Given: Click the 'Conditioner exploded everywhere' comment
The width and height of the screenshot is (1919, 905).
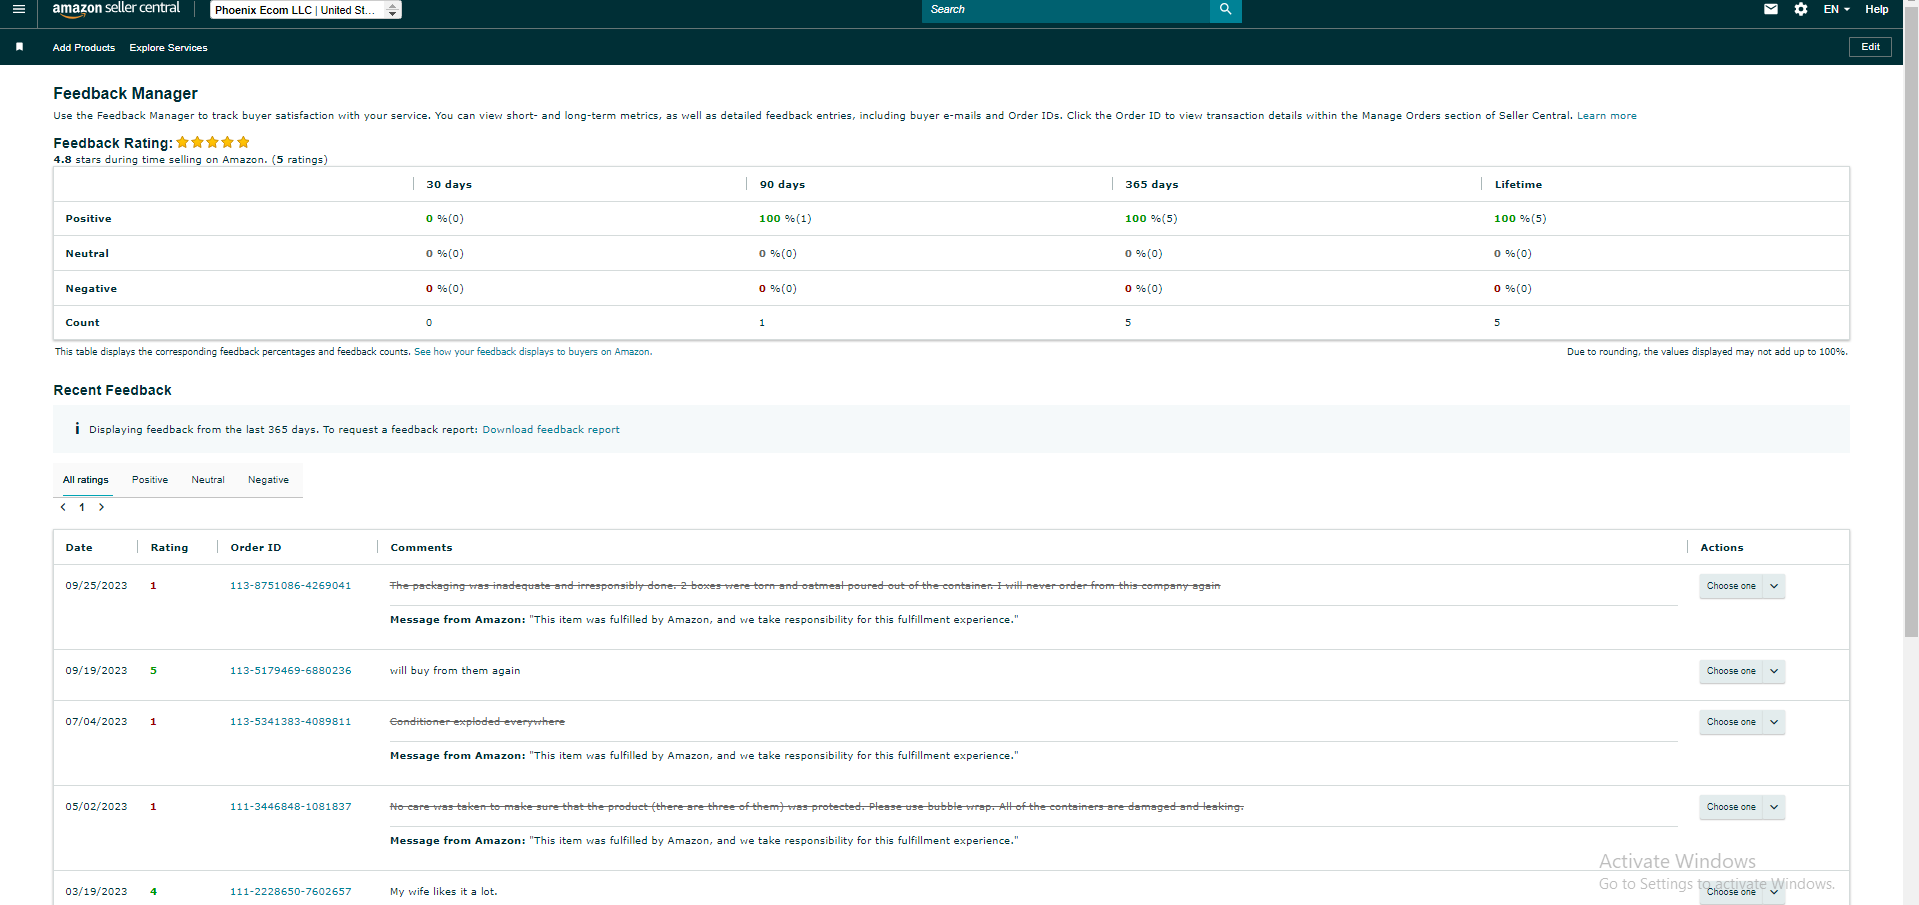Looking at the screenshot, I should [477, 722].
